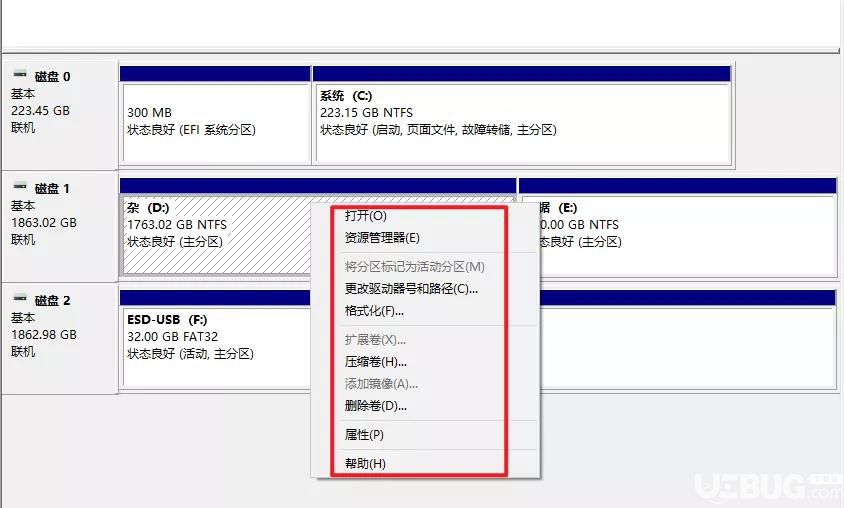Click the 磁盘 0 label

[x=52, y=76]
